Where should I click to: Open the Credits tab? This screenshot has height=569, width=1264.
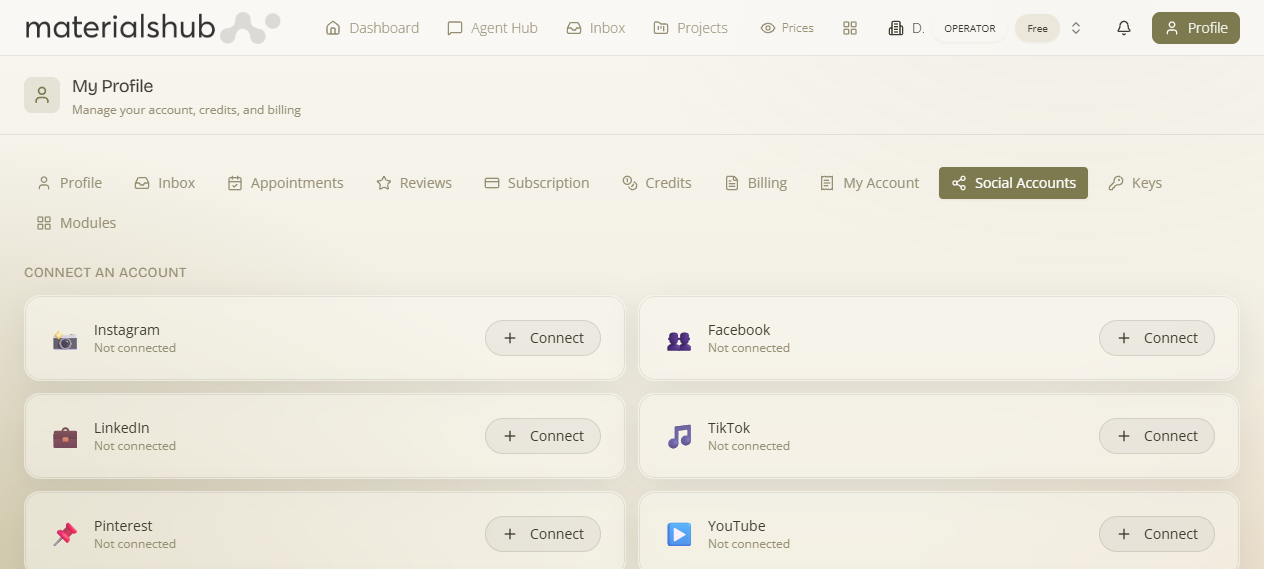pyautogui.click(x=657, y=183)
